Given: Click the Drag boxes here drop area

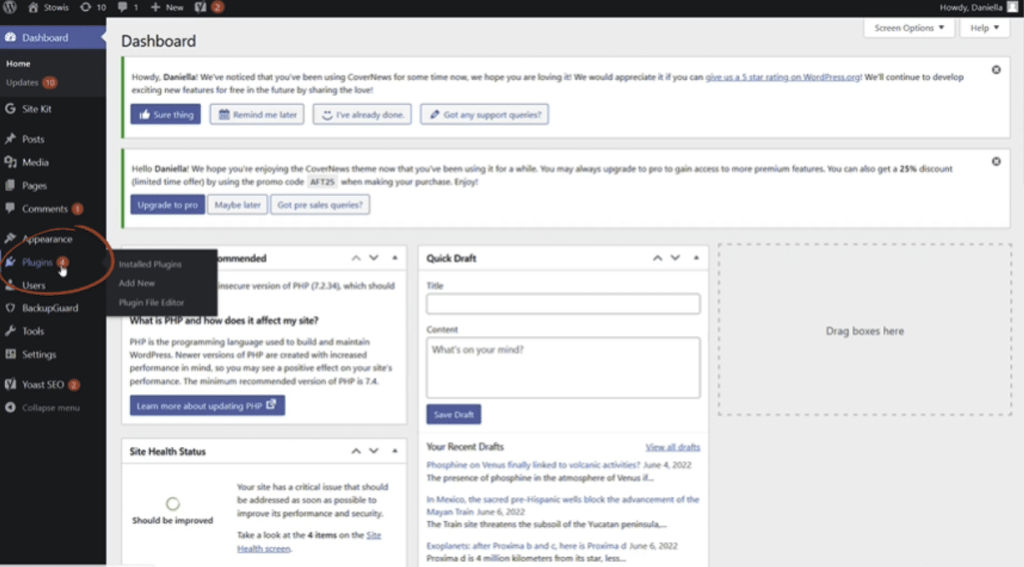Looking at the screenshot, I should coord(865,331).
